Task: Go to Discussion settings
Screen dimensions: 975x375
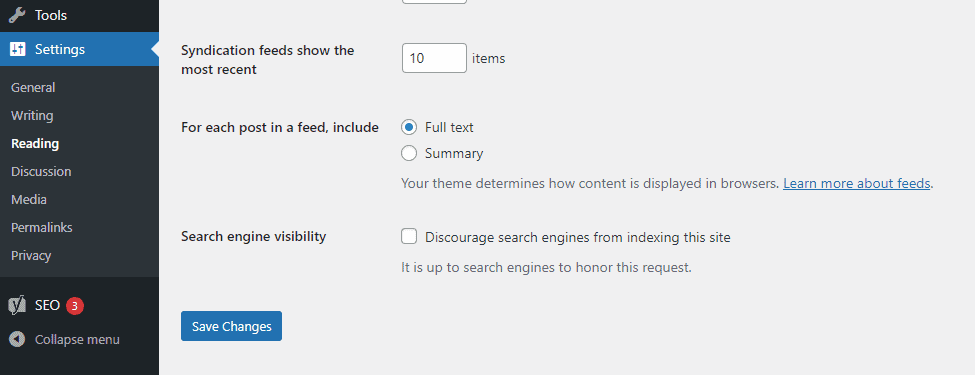Action: tap(41, 172)
